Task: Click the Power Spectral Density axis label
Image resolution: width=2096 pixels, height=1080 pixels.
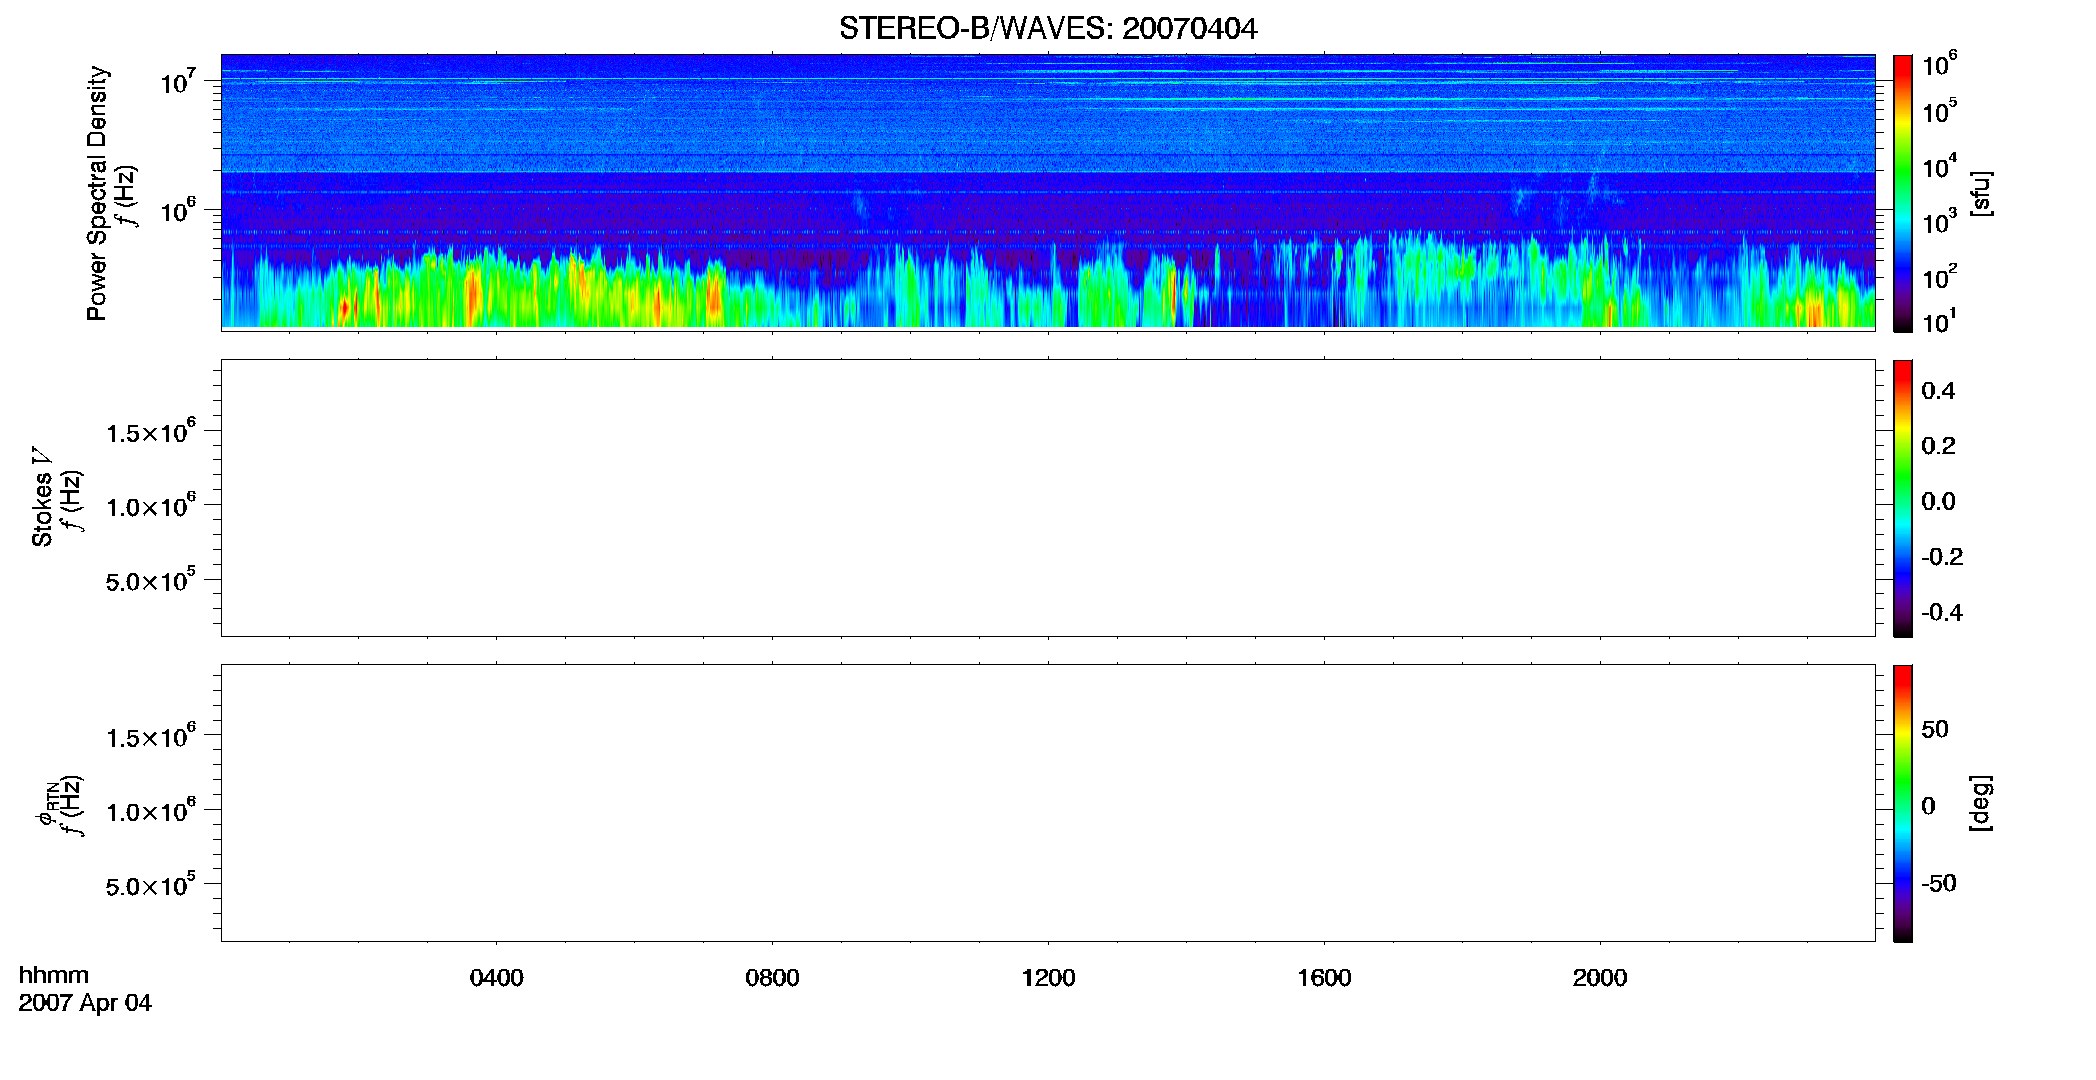Action: coord(97,193)
